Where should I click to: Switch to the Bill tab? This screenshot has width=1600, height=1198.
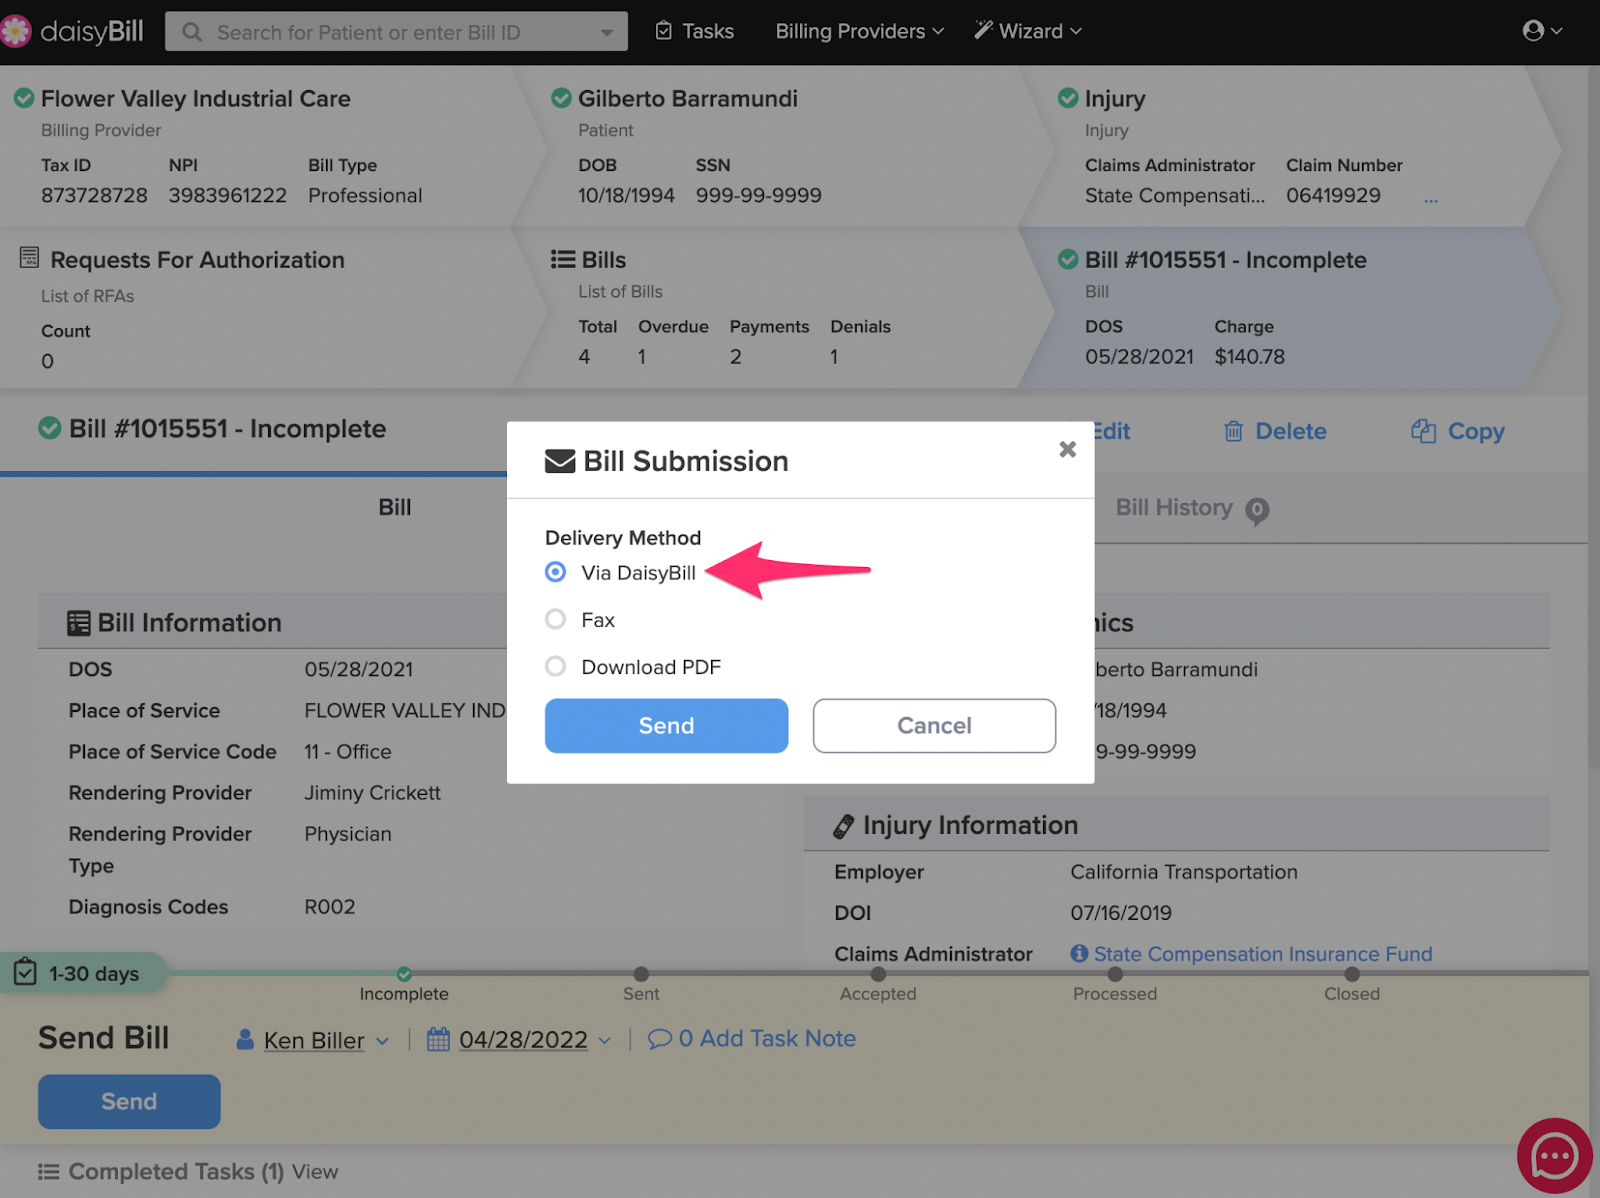[x=395, y=507]
